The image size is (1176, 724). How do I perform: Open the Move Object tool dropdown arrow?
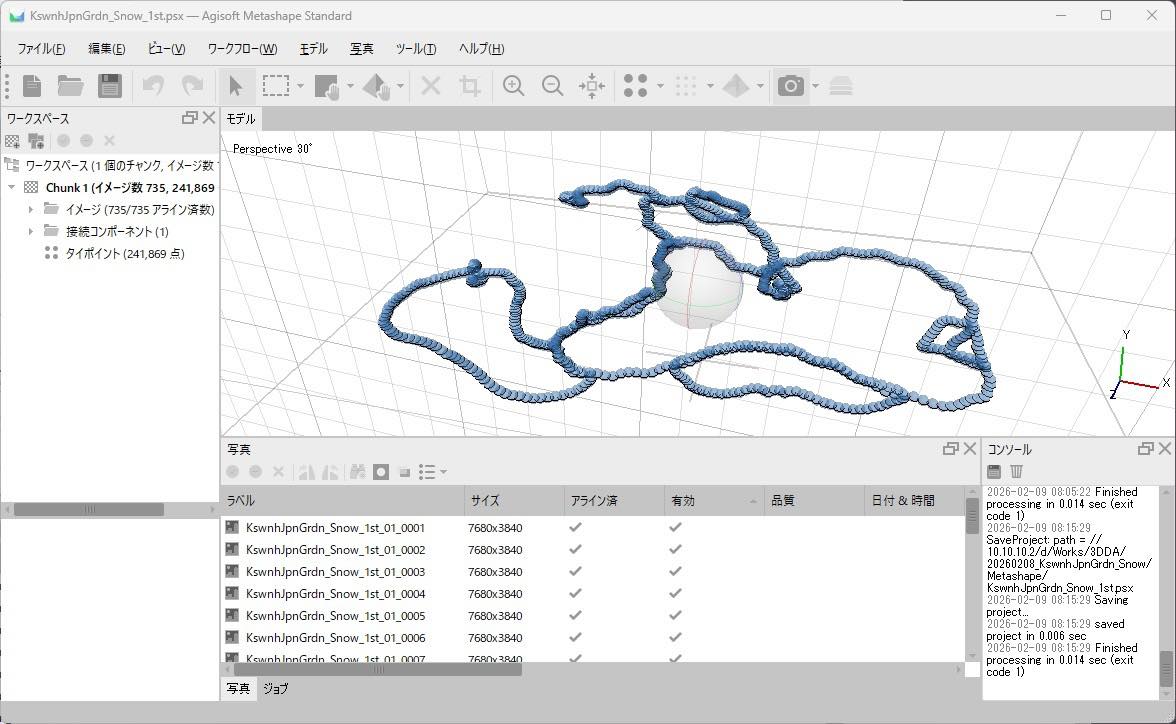pos(400,86)
